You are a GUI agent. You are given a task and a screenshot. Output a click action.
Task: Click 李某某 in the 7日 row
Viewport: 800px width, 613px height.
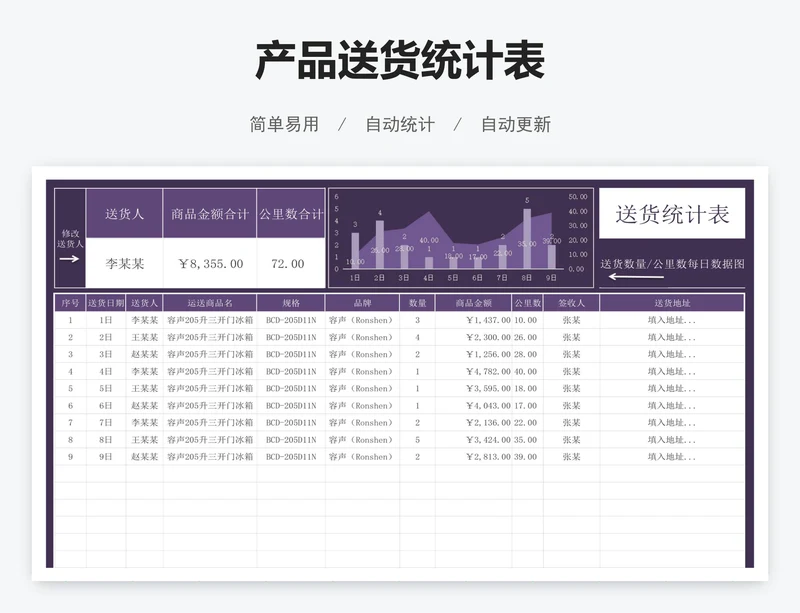coord(144,423)
